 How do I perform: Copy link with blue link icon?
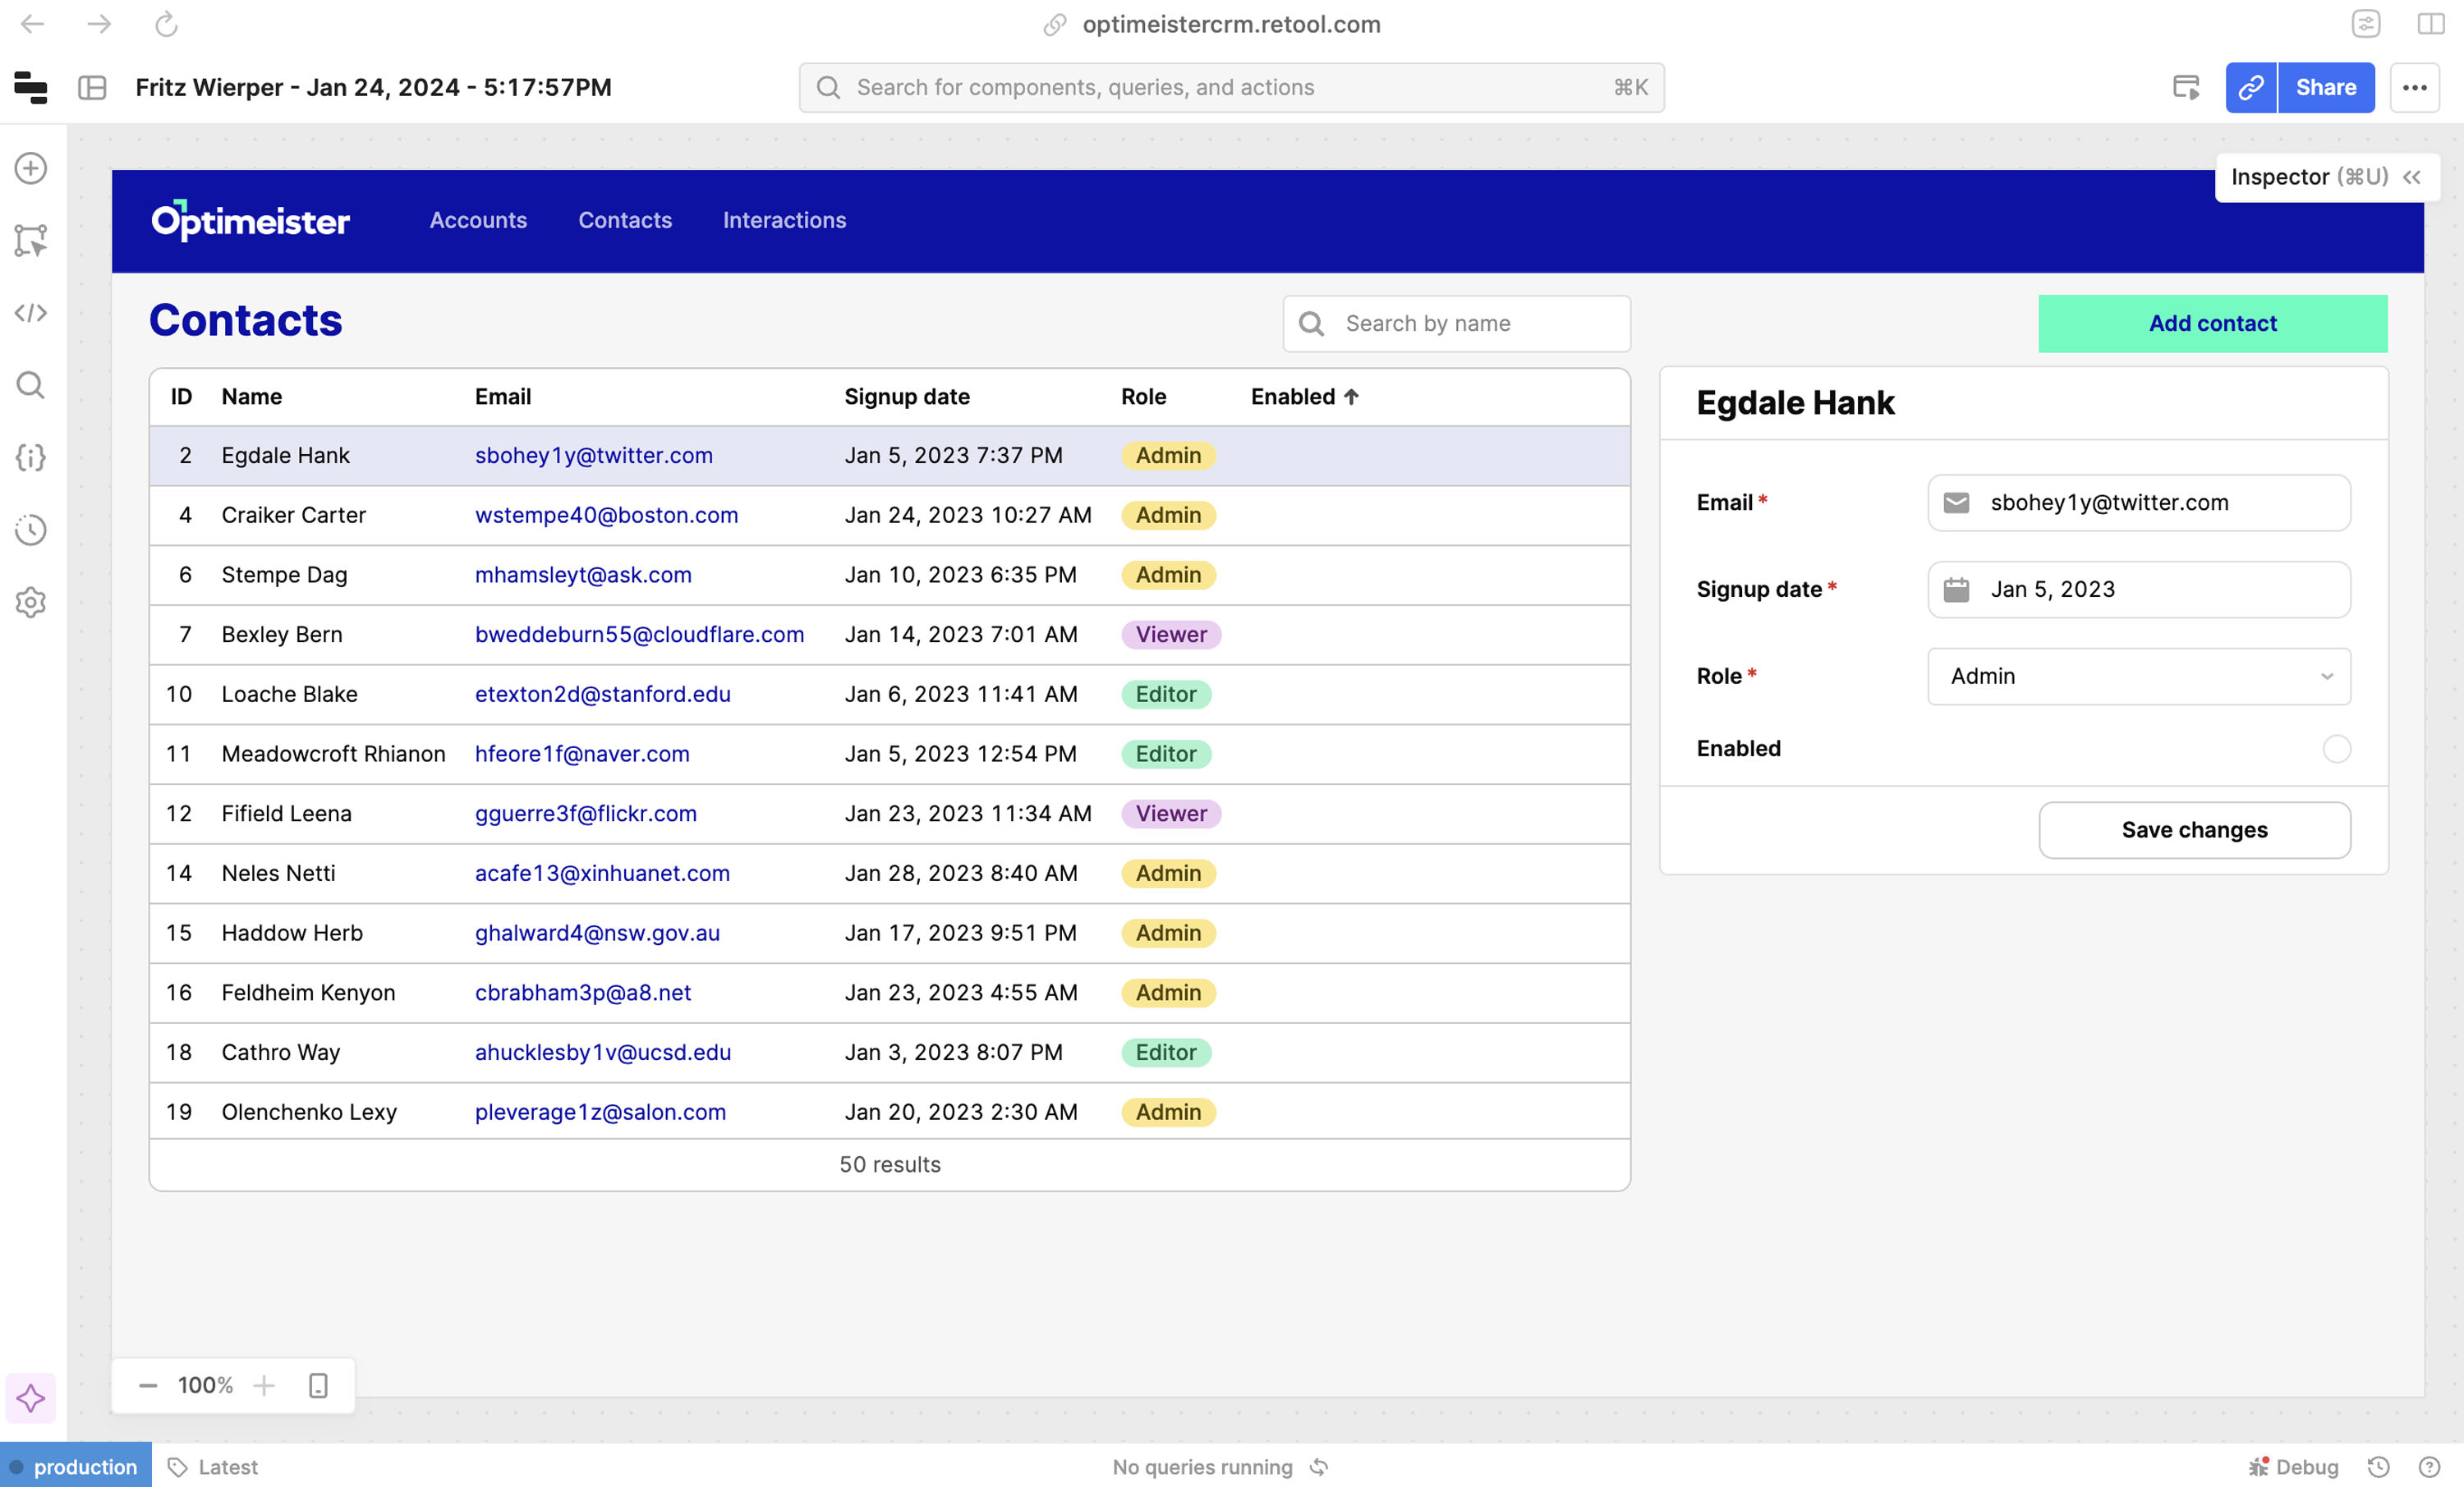[x=2250, y=88]
